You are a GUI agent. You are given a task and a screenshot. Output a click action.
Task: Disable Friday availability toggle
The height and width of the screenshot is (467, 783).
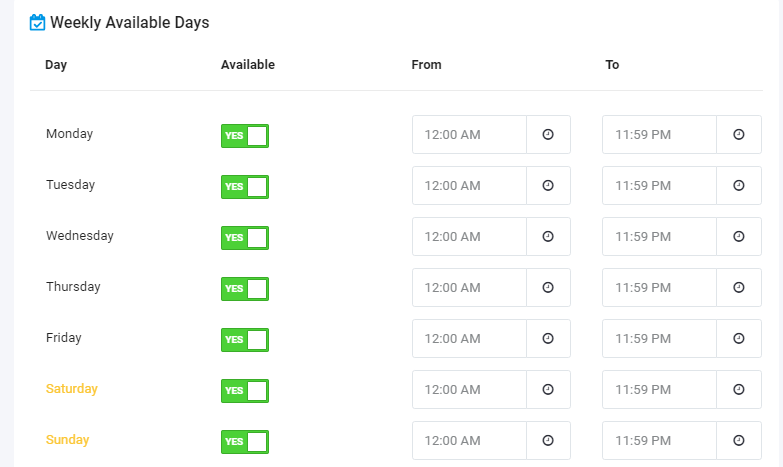[245, 340]
